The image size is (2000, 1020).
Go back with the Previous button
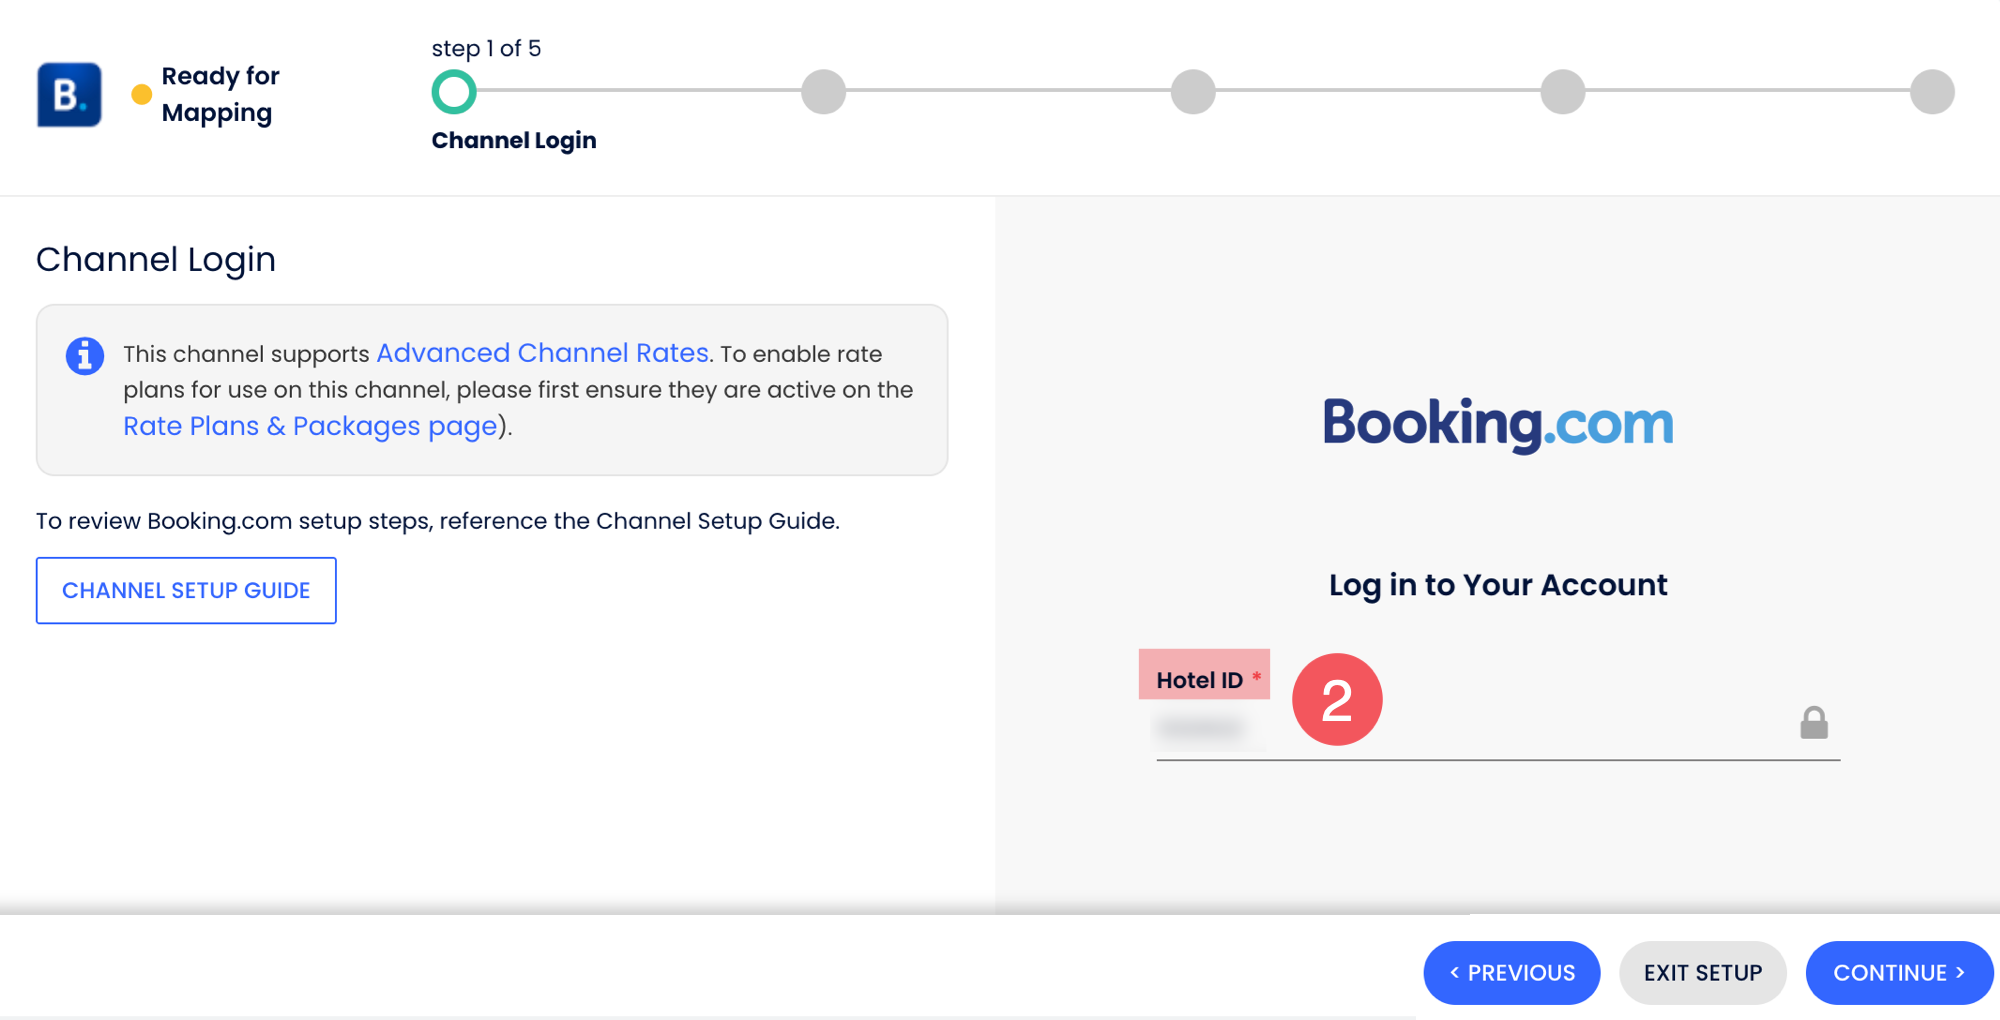coord(1511,973)
